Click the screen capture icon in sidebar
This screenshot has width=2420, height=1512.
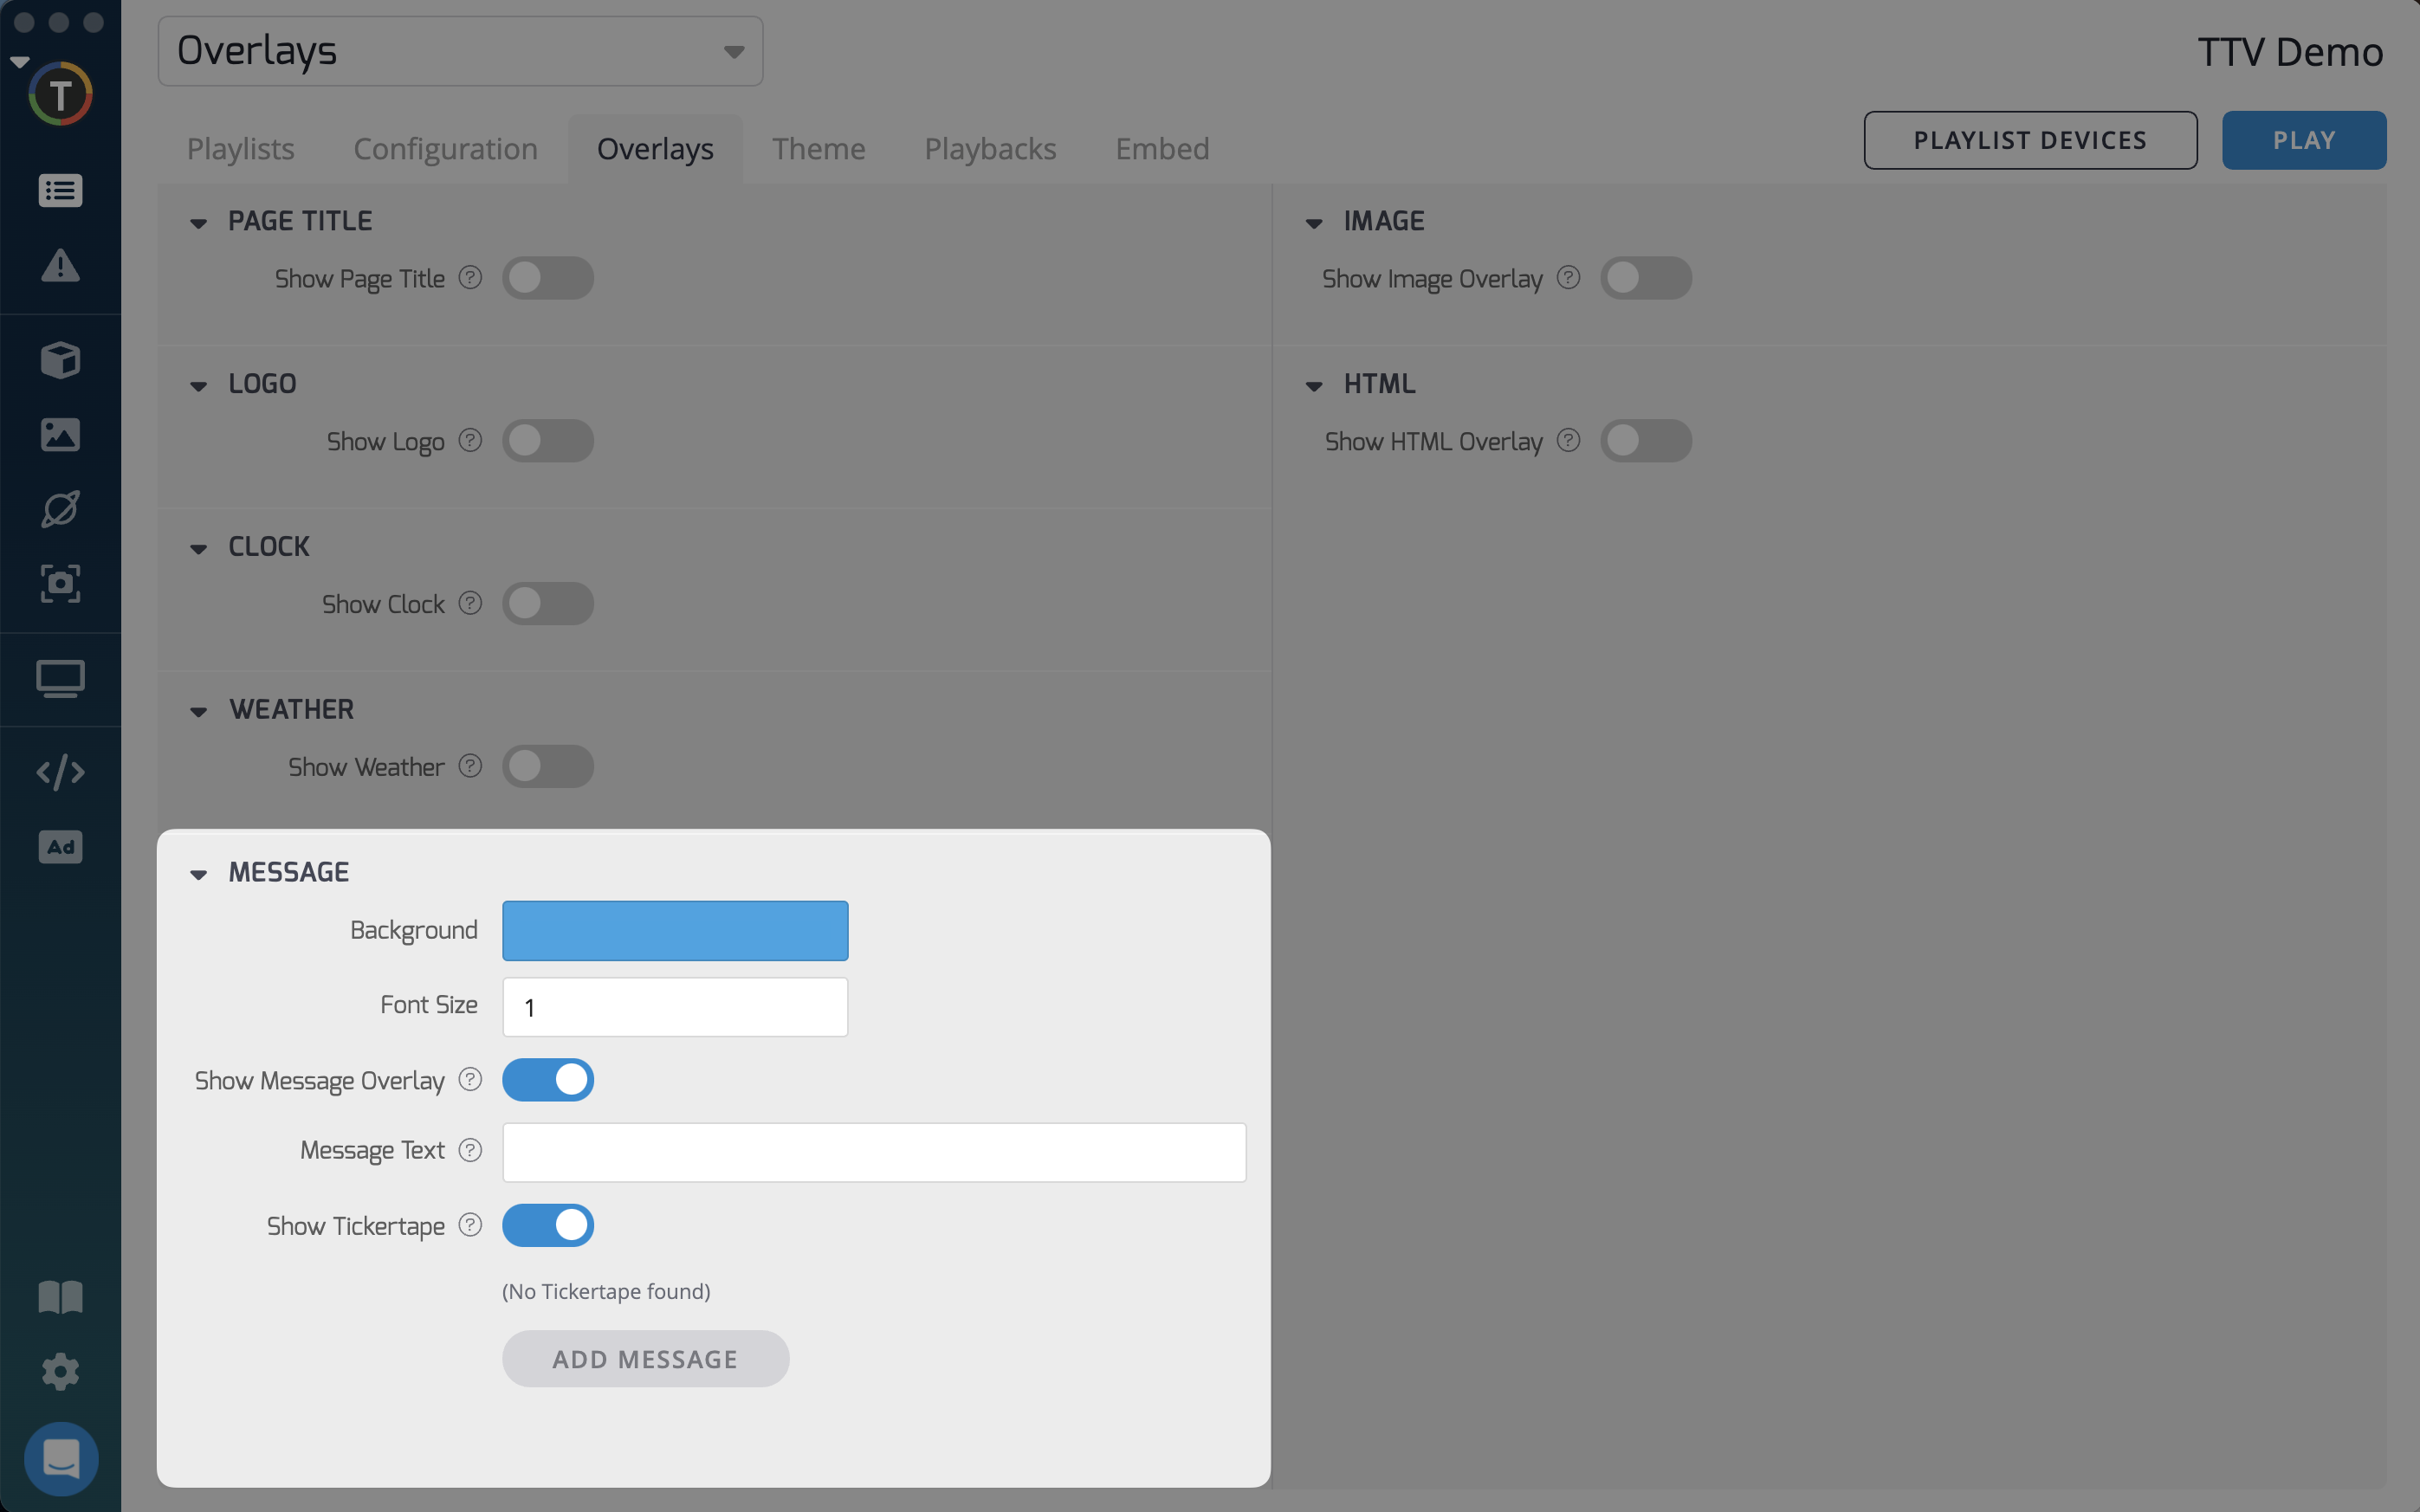(x=60, y=583)
